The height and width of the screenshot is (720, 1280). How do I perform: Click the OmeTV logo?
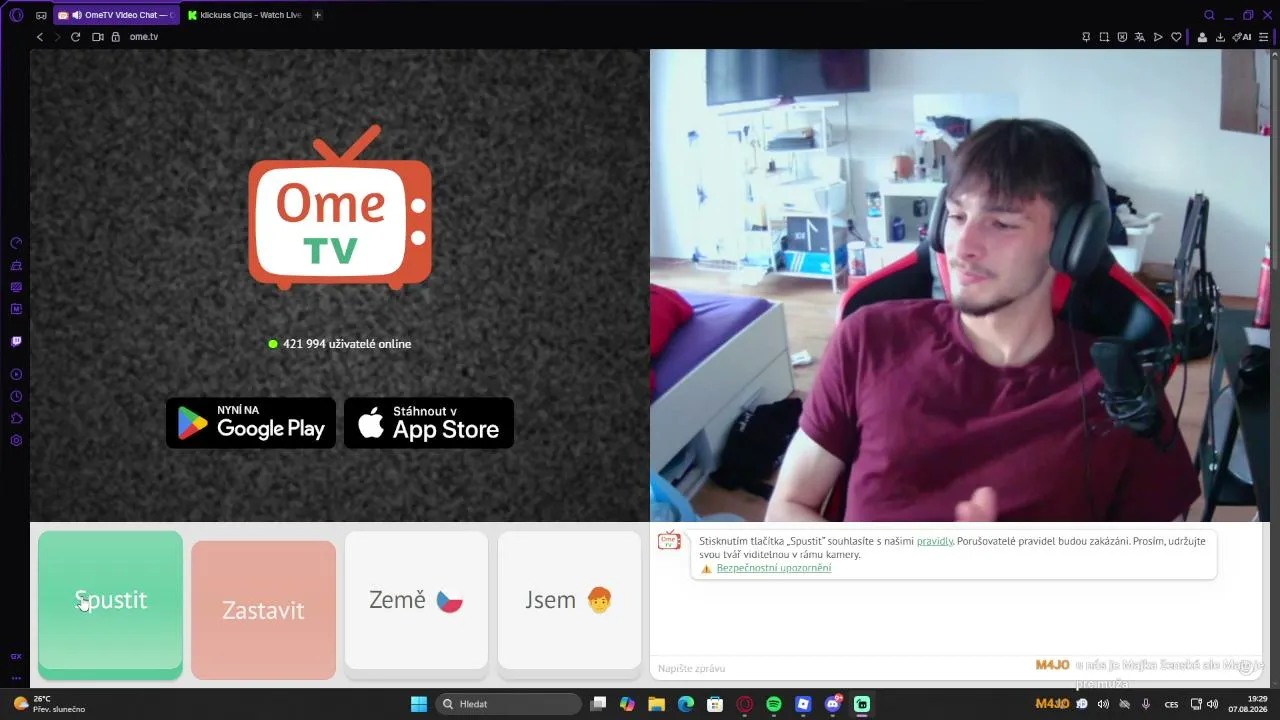(x=340, y=207)
